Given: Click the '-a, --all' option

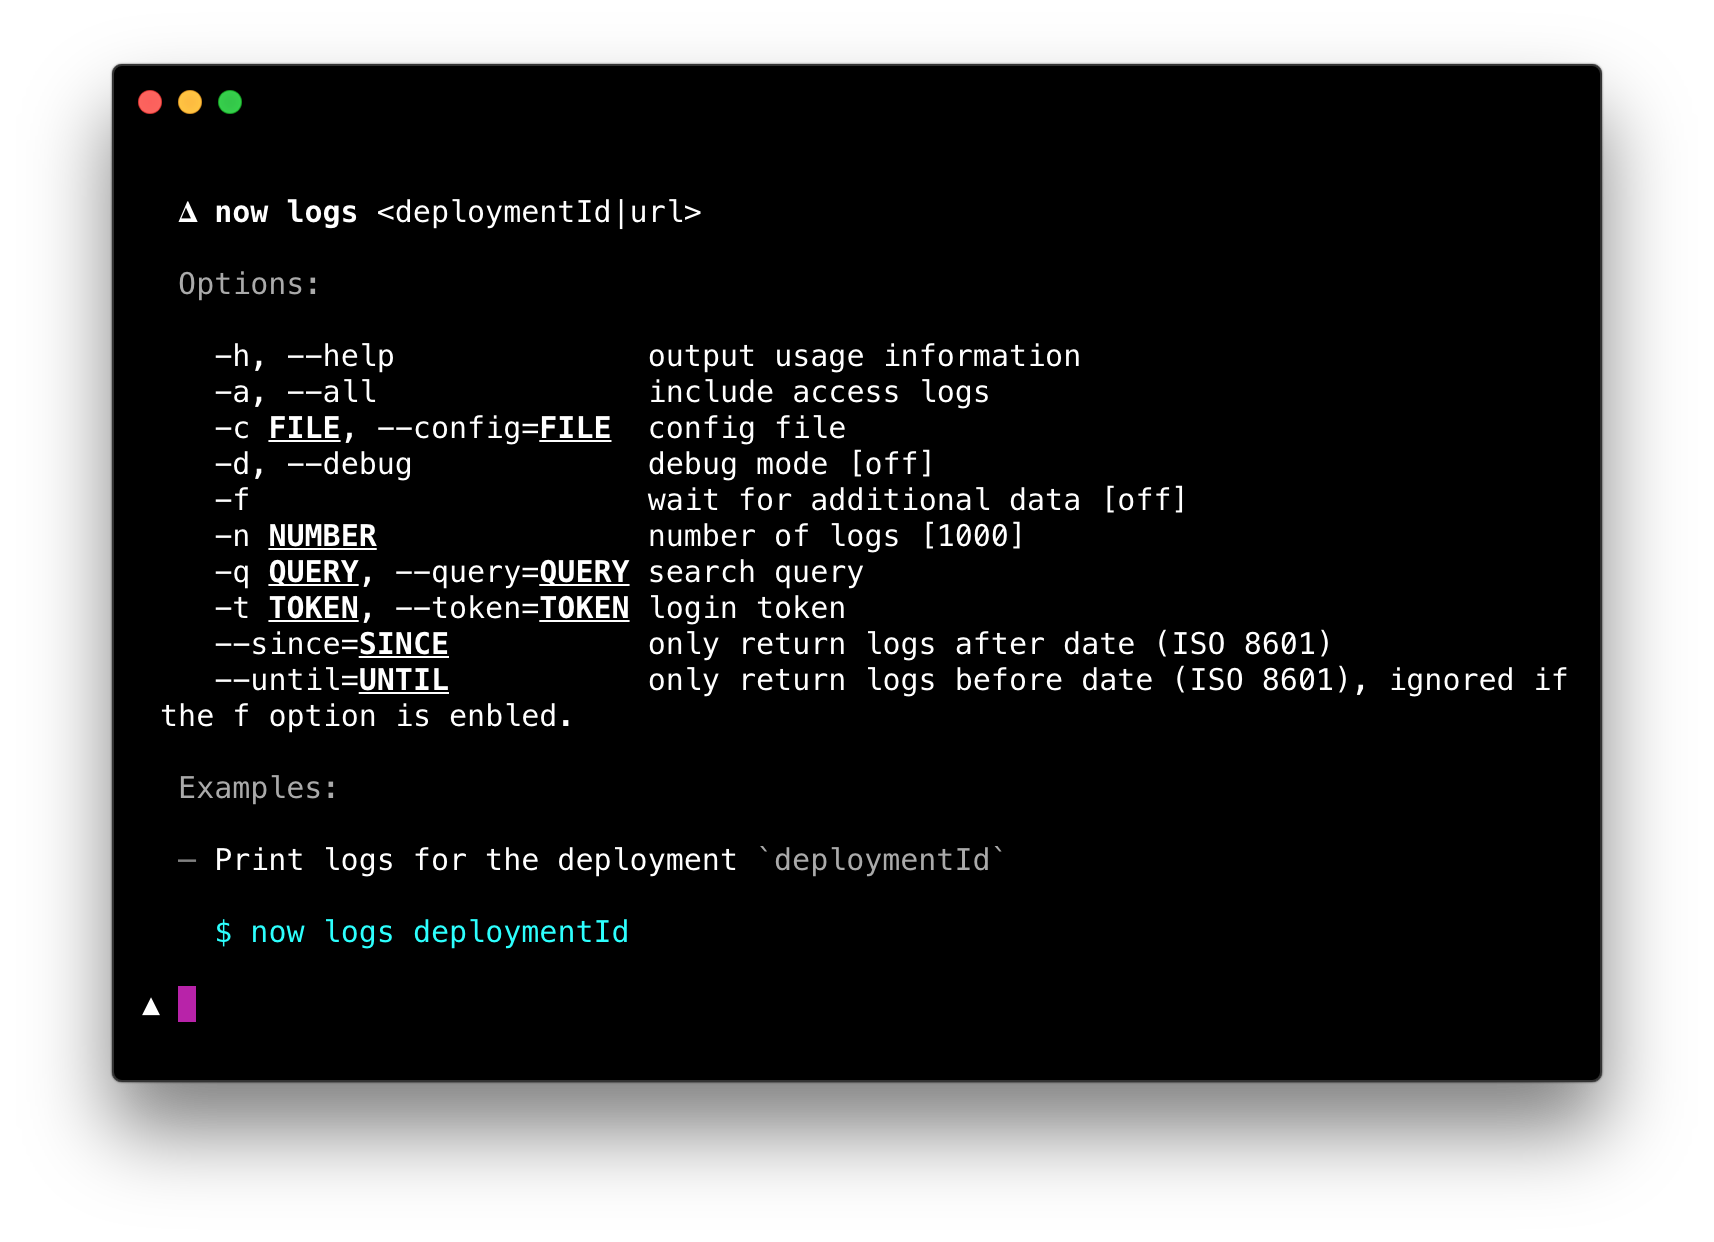Looking at the screenshot, I should coord(296,392).
